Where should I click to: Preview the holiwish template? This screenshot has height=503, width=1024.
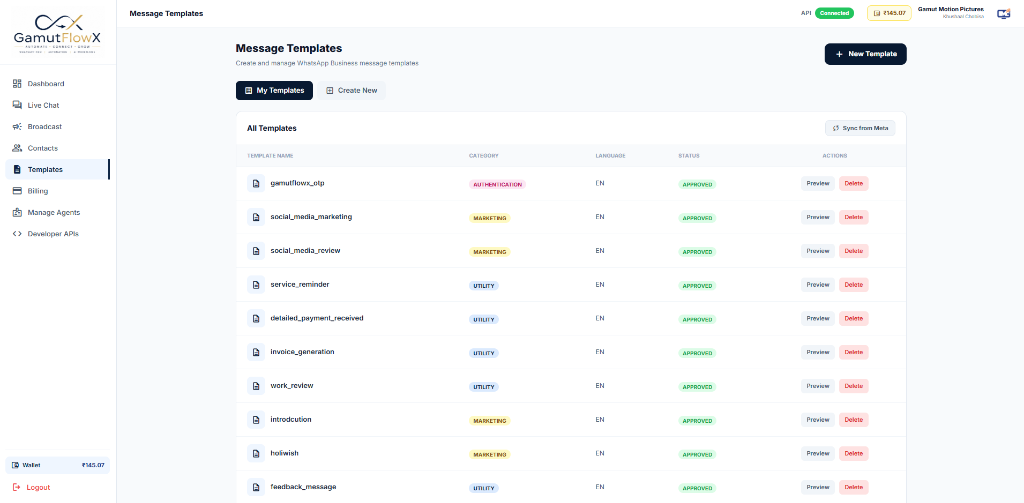tap(818, 453)
